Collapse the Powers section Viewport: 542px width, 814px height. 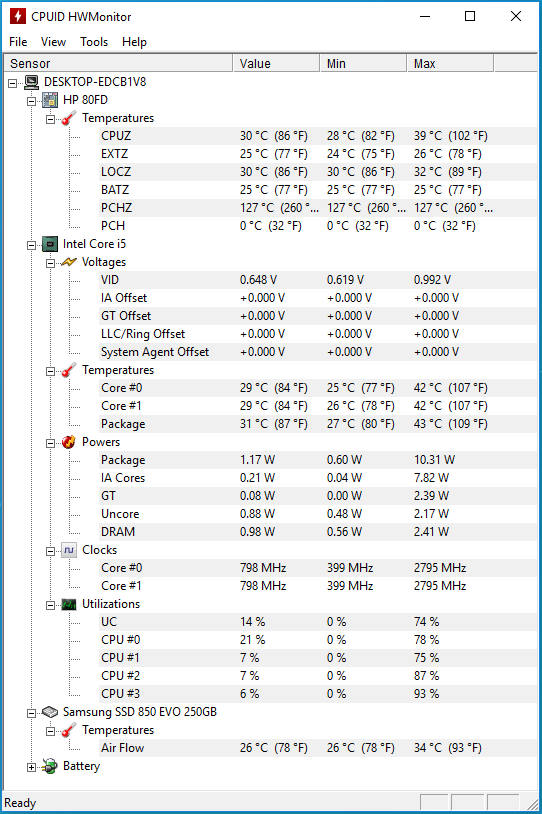coord(50,443)
